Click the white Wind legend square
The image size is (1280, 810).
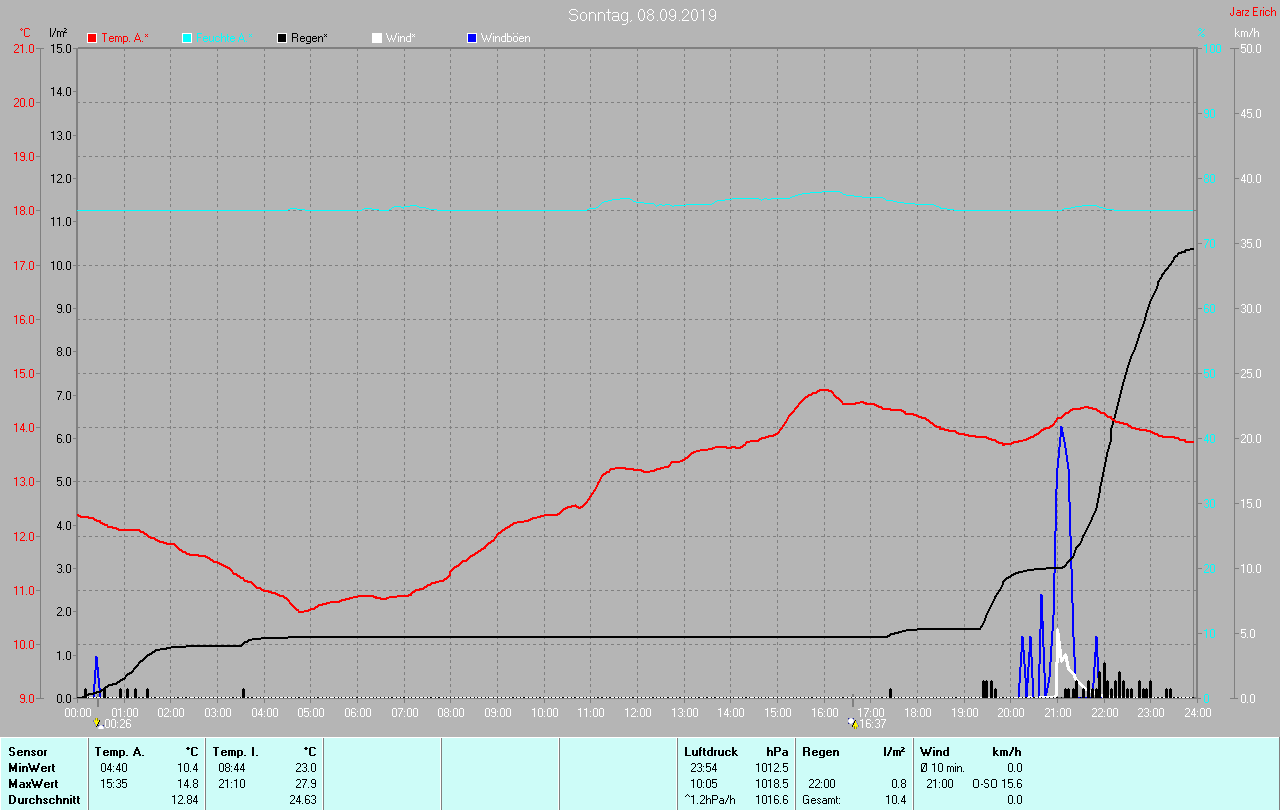[x=377, y=38]
